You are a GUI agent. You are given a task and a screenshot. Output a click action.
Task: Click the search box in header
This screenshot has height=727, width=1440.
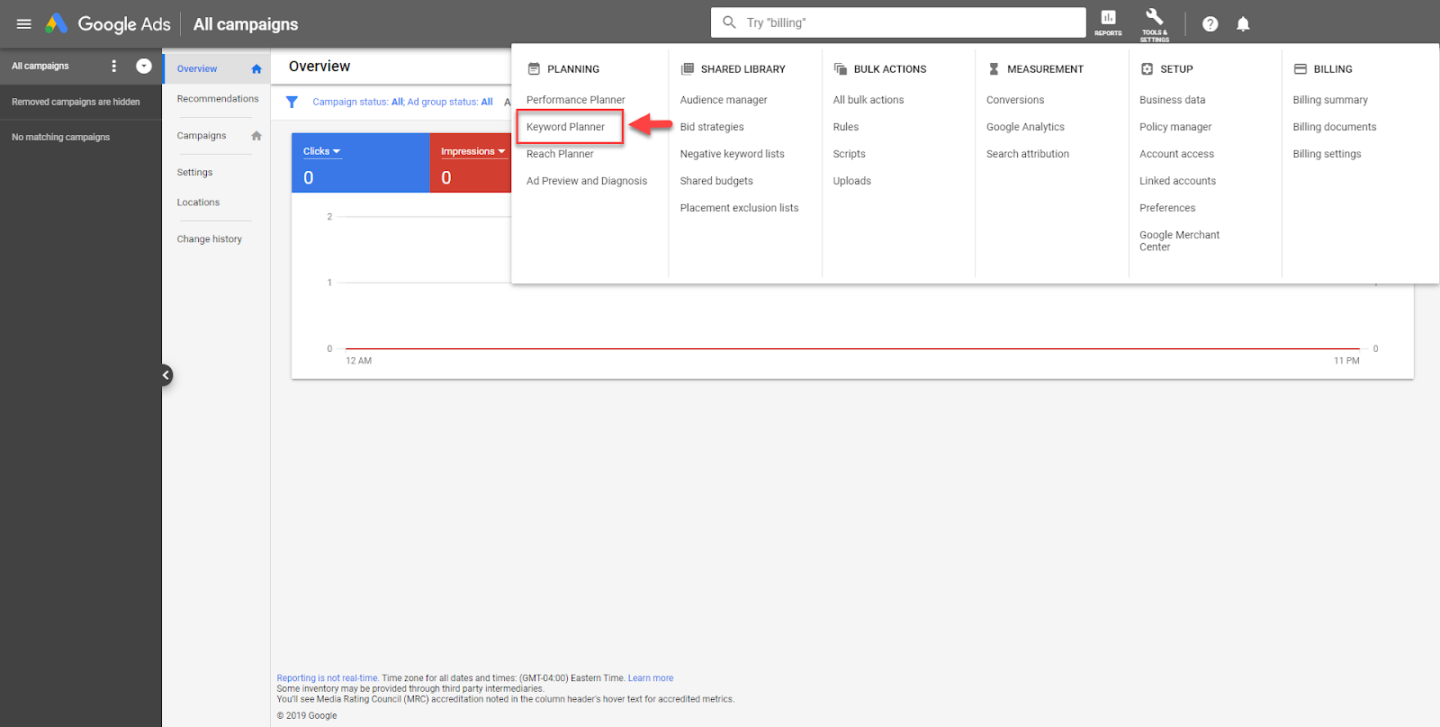(900, 23)
